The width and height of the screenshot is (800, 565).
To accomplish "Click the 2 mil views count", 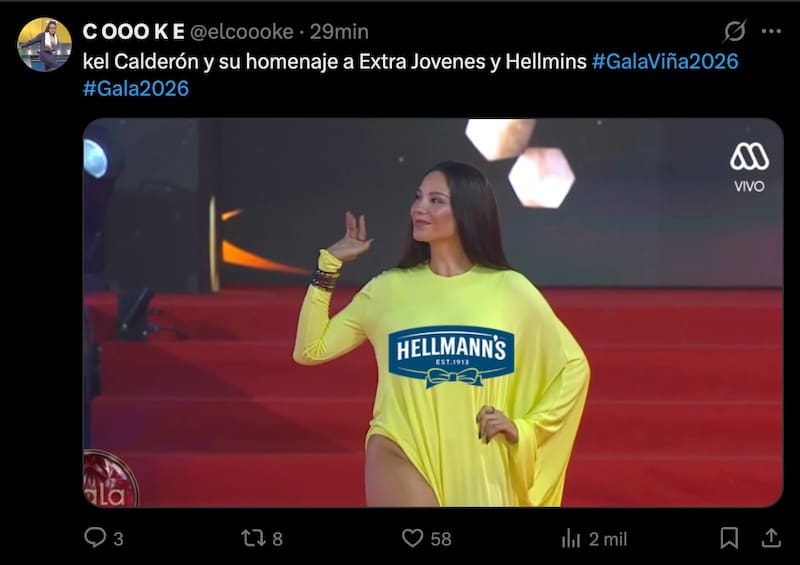I will pyautogui.click(x=608, y=539).
